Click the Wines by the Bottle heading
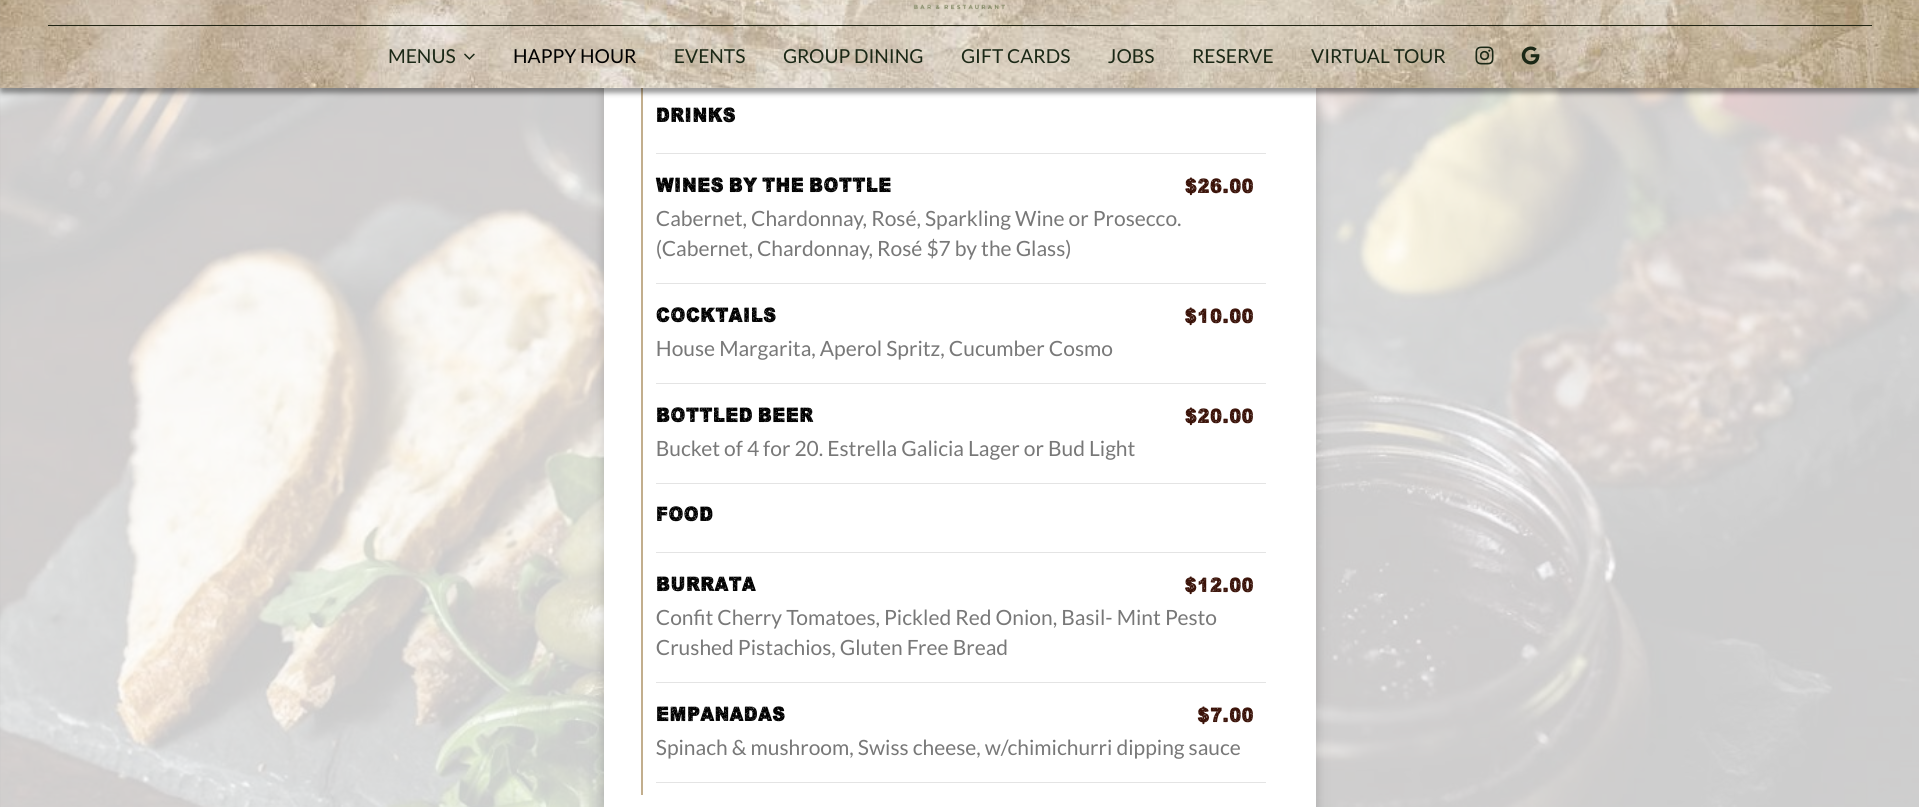Screen dimensions: 1919x807 [773, 185]
